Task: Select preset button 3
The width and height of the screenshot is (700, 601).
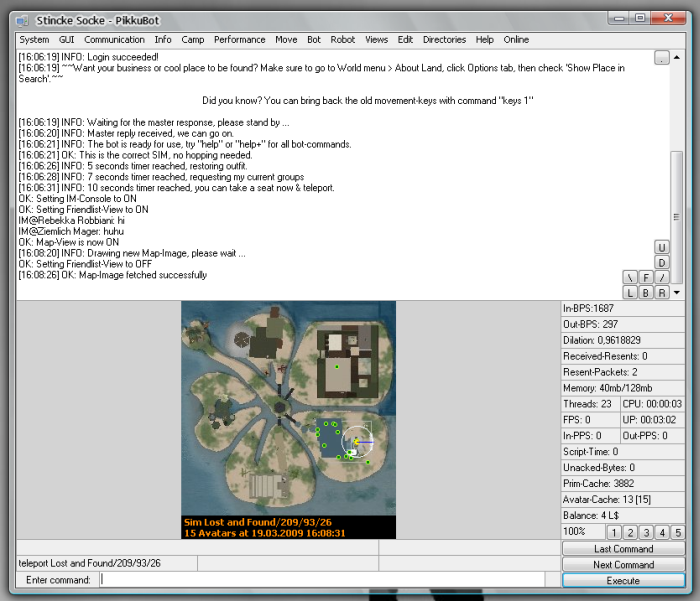Action: coord(646,533)
